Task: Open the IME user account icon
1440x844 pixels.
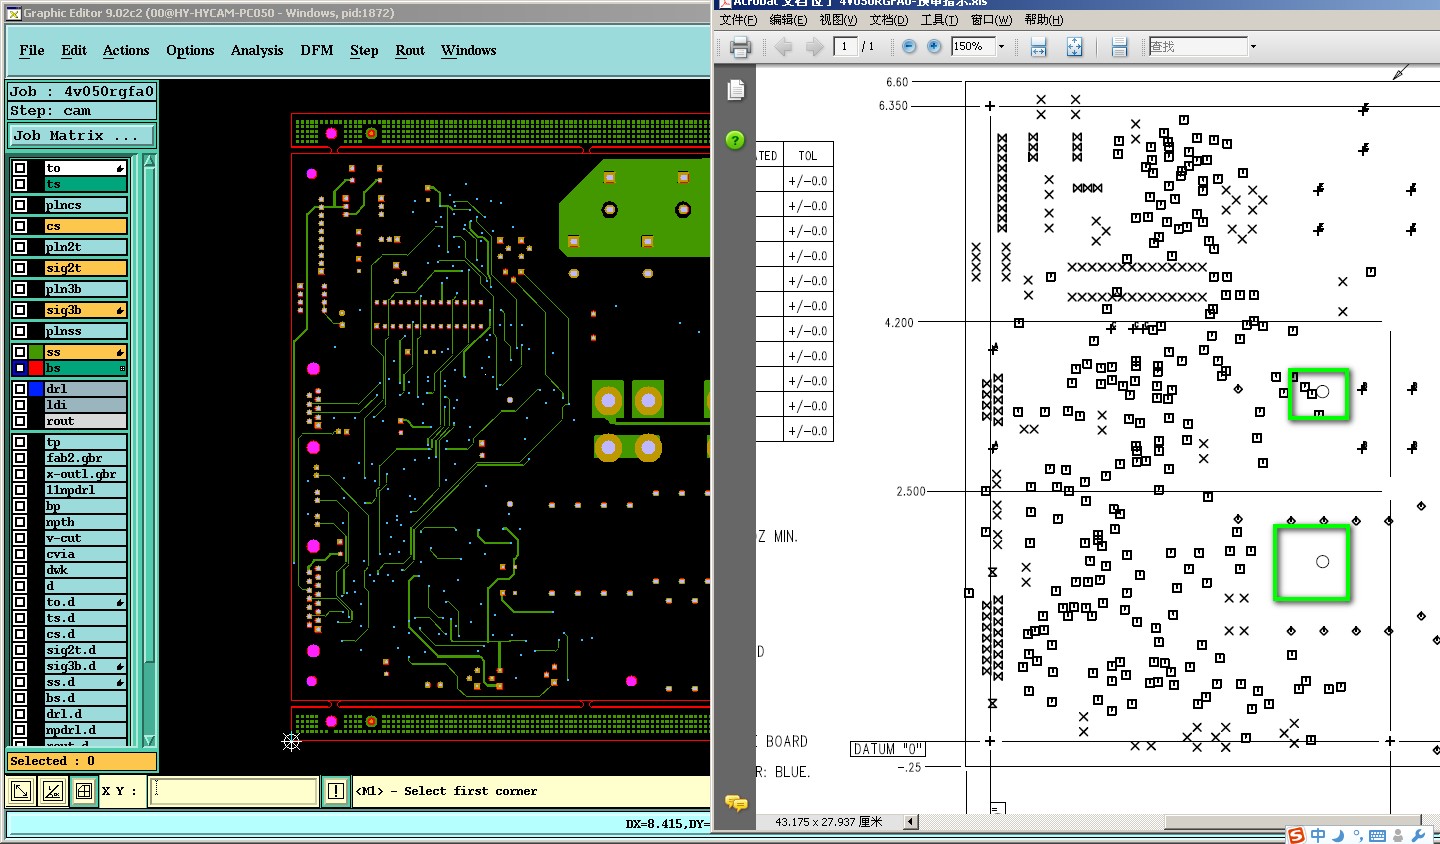Action: [x=1400, y=835]
